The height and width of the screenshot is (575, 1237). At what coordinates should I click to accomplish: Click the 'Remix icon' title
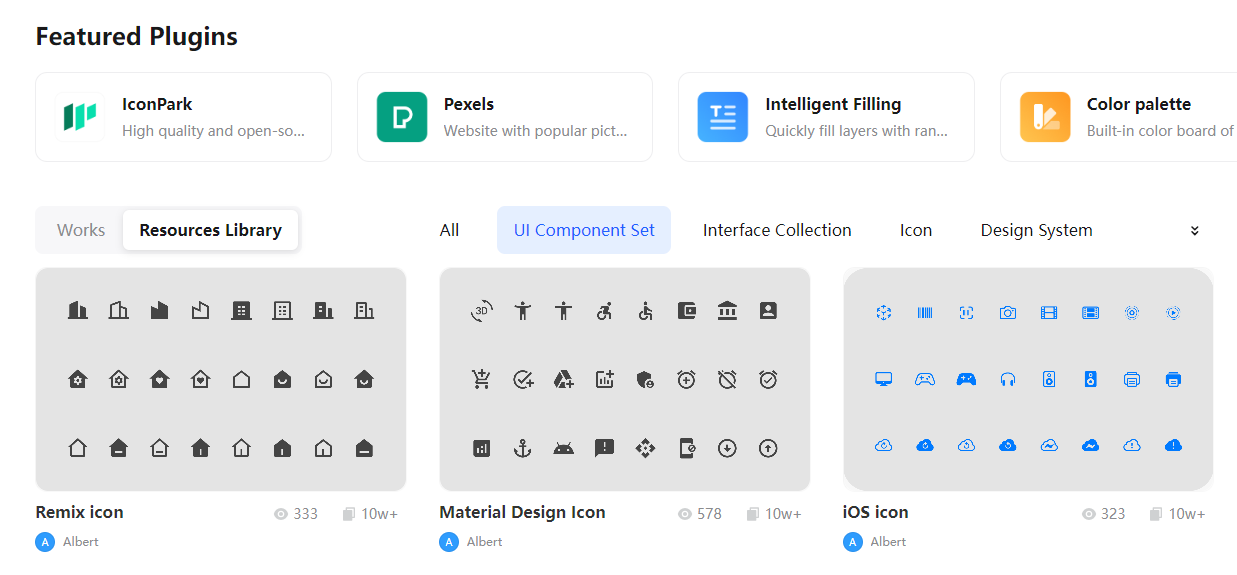click(x=80, y=512)
